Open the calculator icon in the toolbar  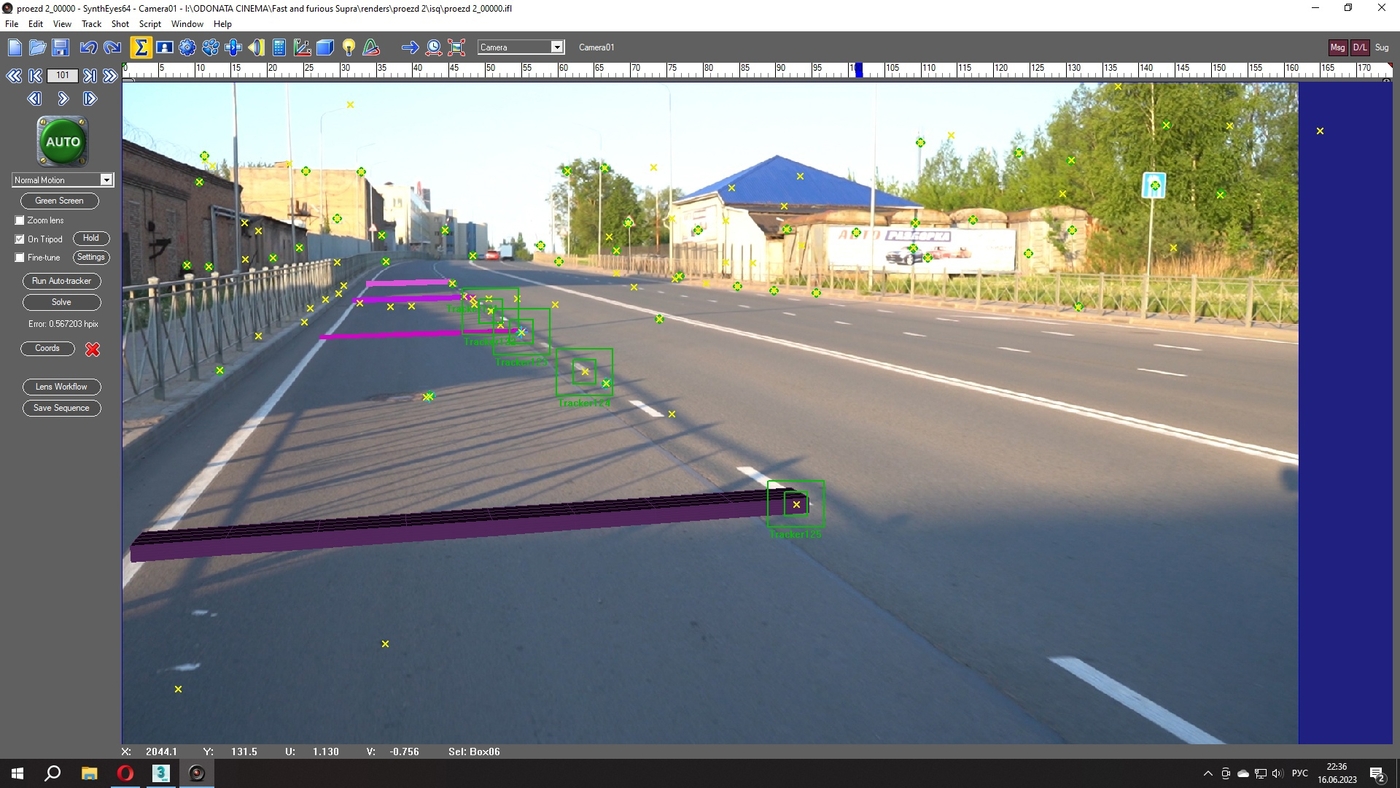point(279,47)
